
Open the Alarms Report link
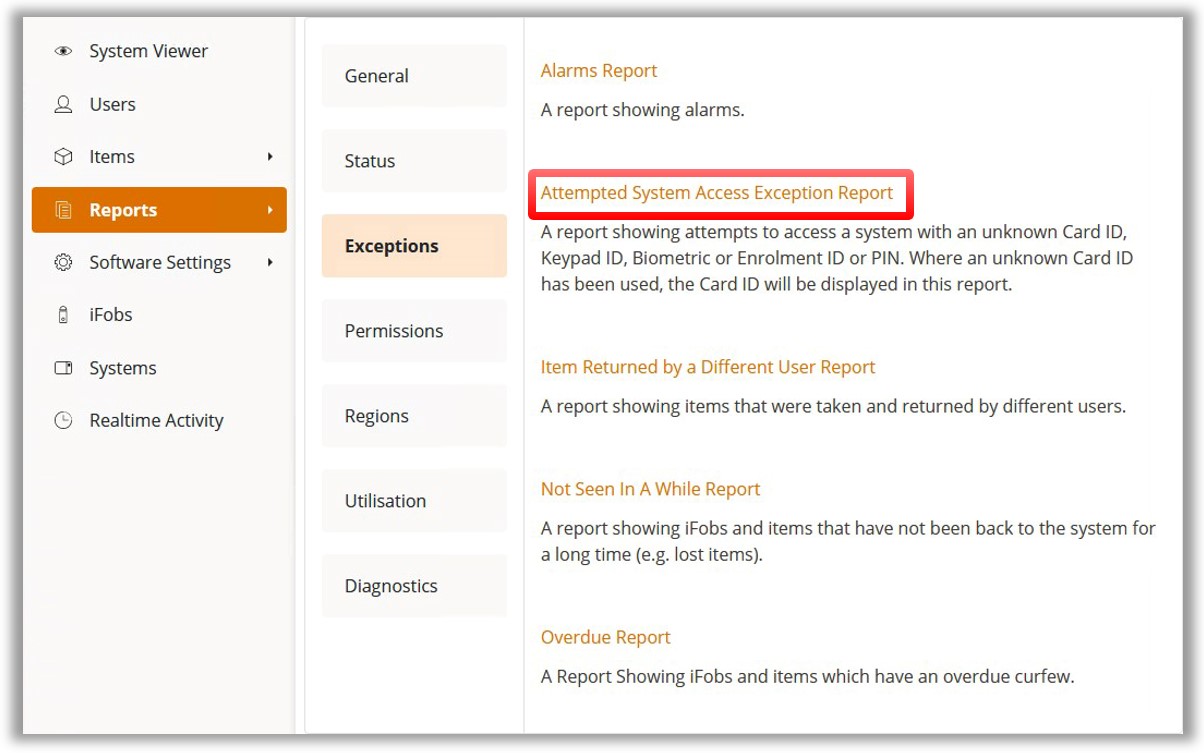pos(598,71)
